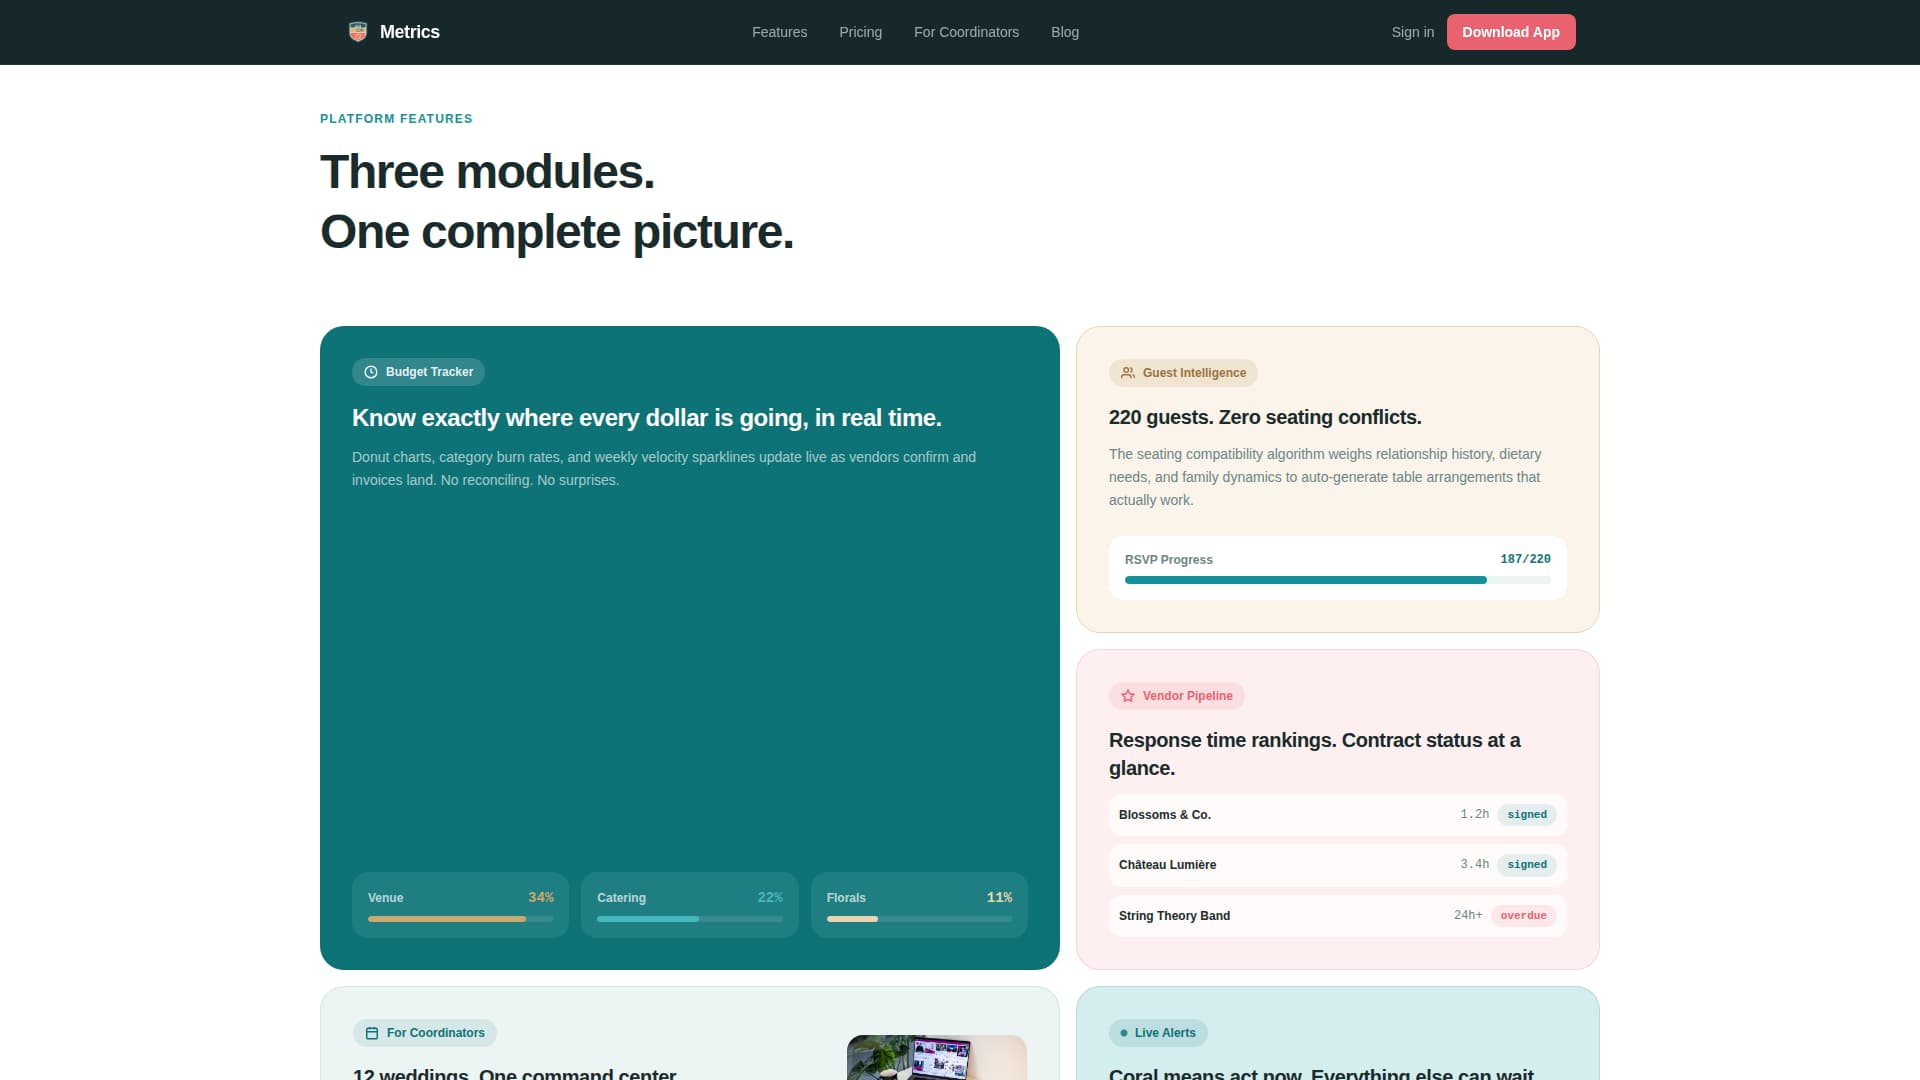Image resolution: width=1920 pixels, height=1080 pixels.
Task: Click the calendar icon in For Coordinators badge
Action: (x=372, y=1033)
